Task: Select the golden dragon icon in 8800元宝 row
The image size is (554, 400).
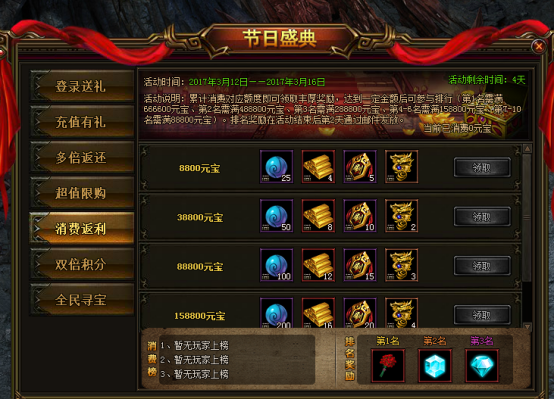Action: 401,166
